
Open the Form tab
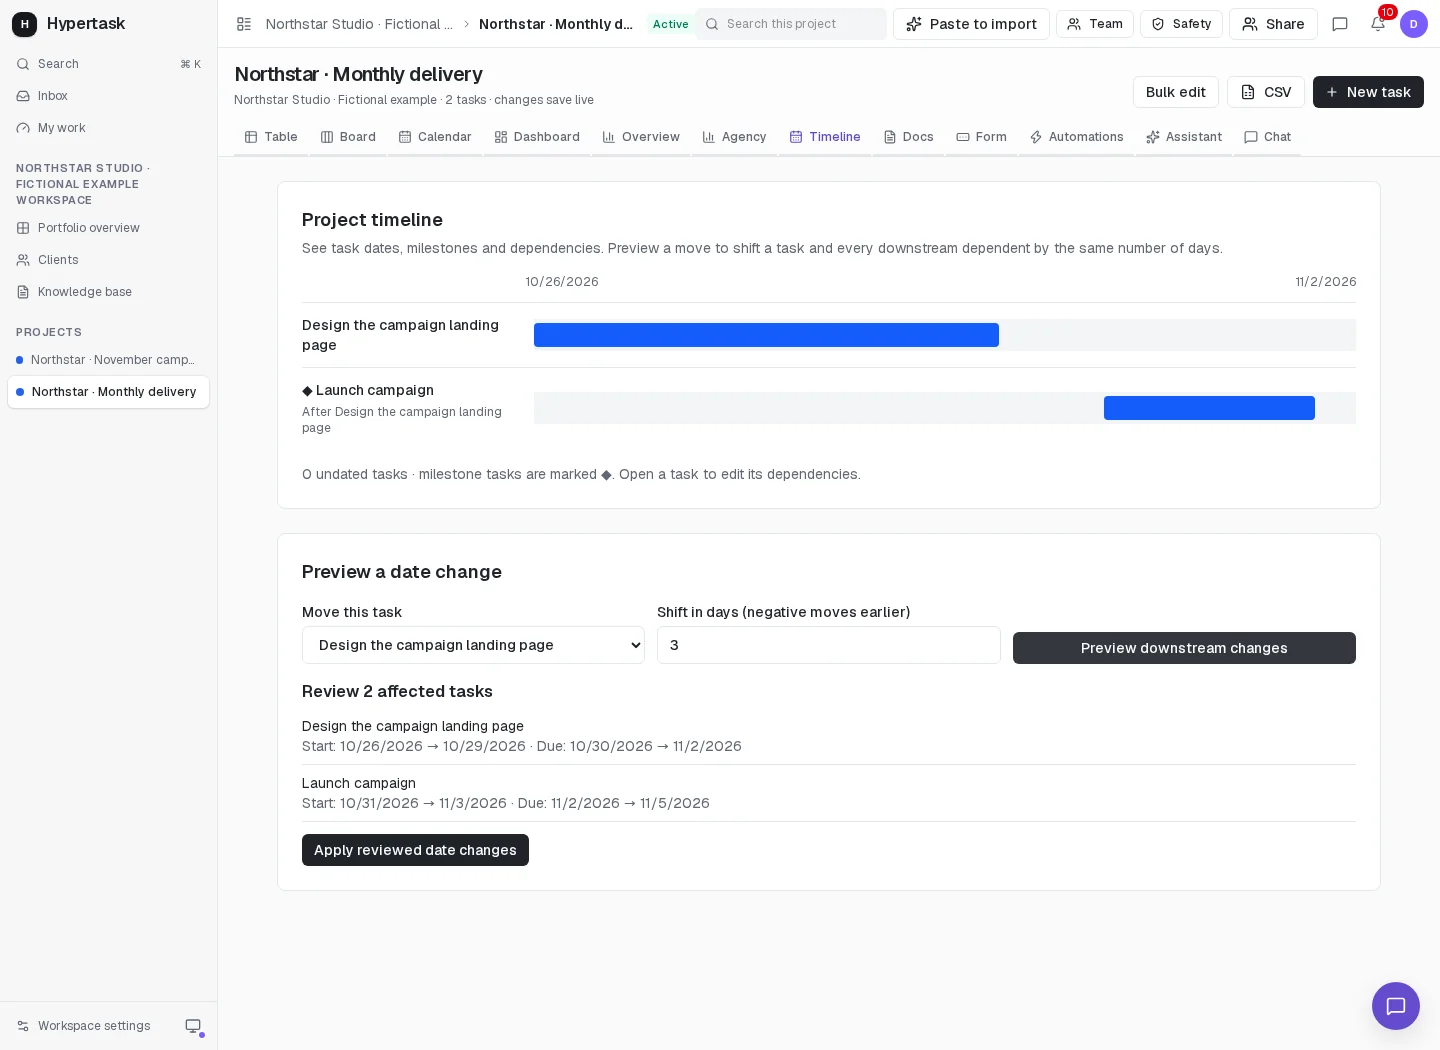pyautogui.click(x=981, y=137)
